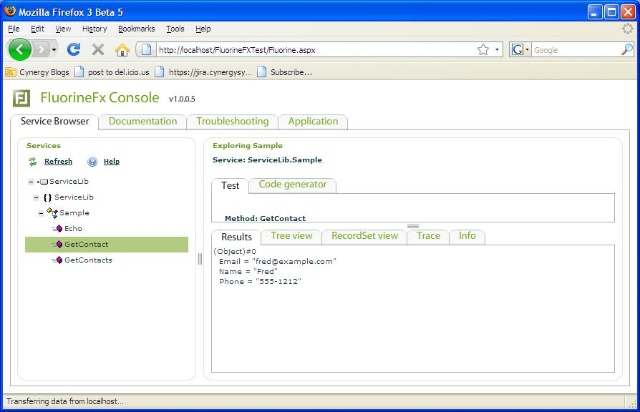Collapse the top ServiceLib assembly node
640x412 pixels.
31,182
